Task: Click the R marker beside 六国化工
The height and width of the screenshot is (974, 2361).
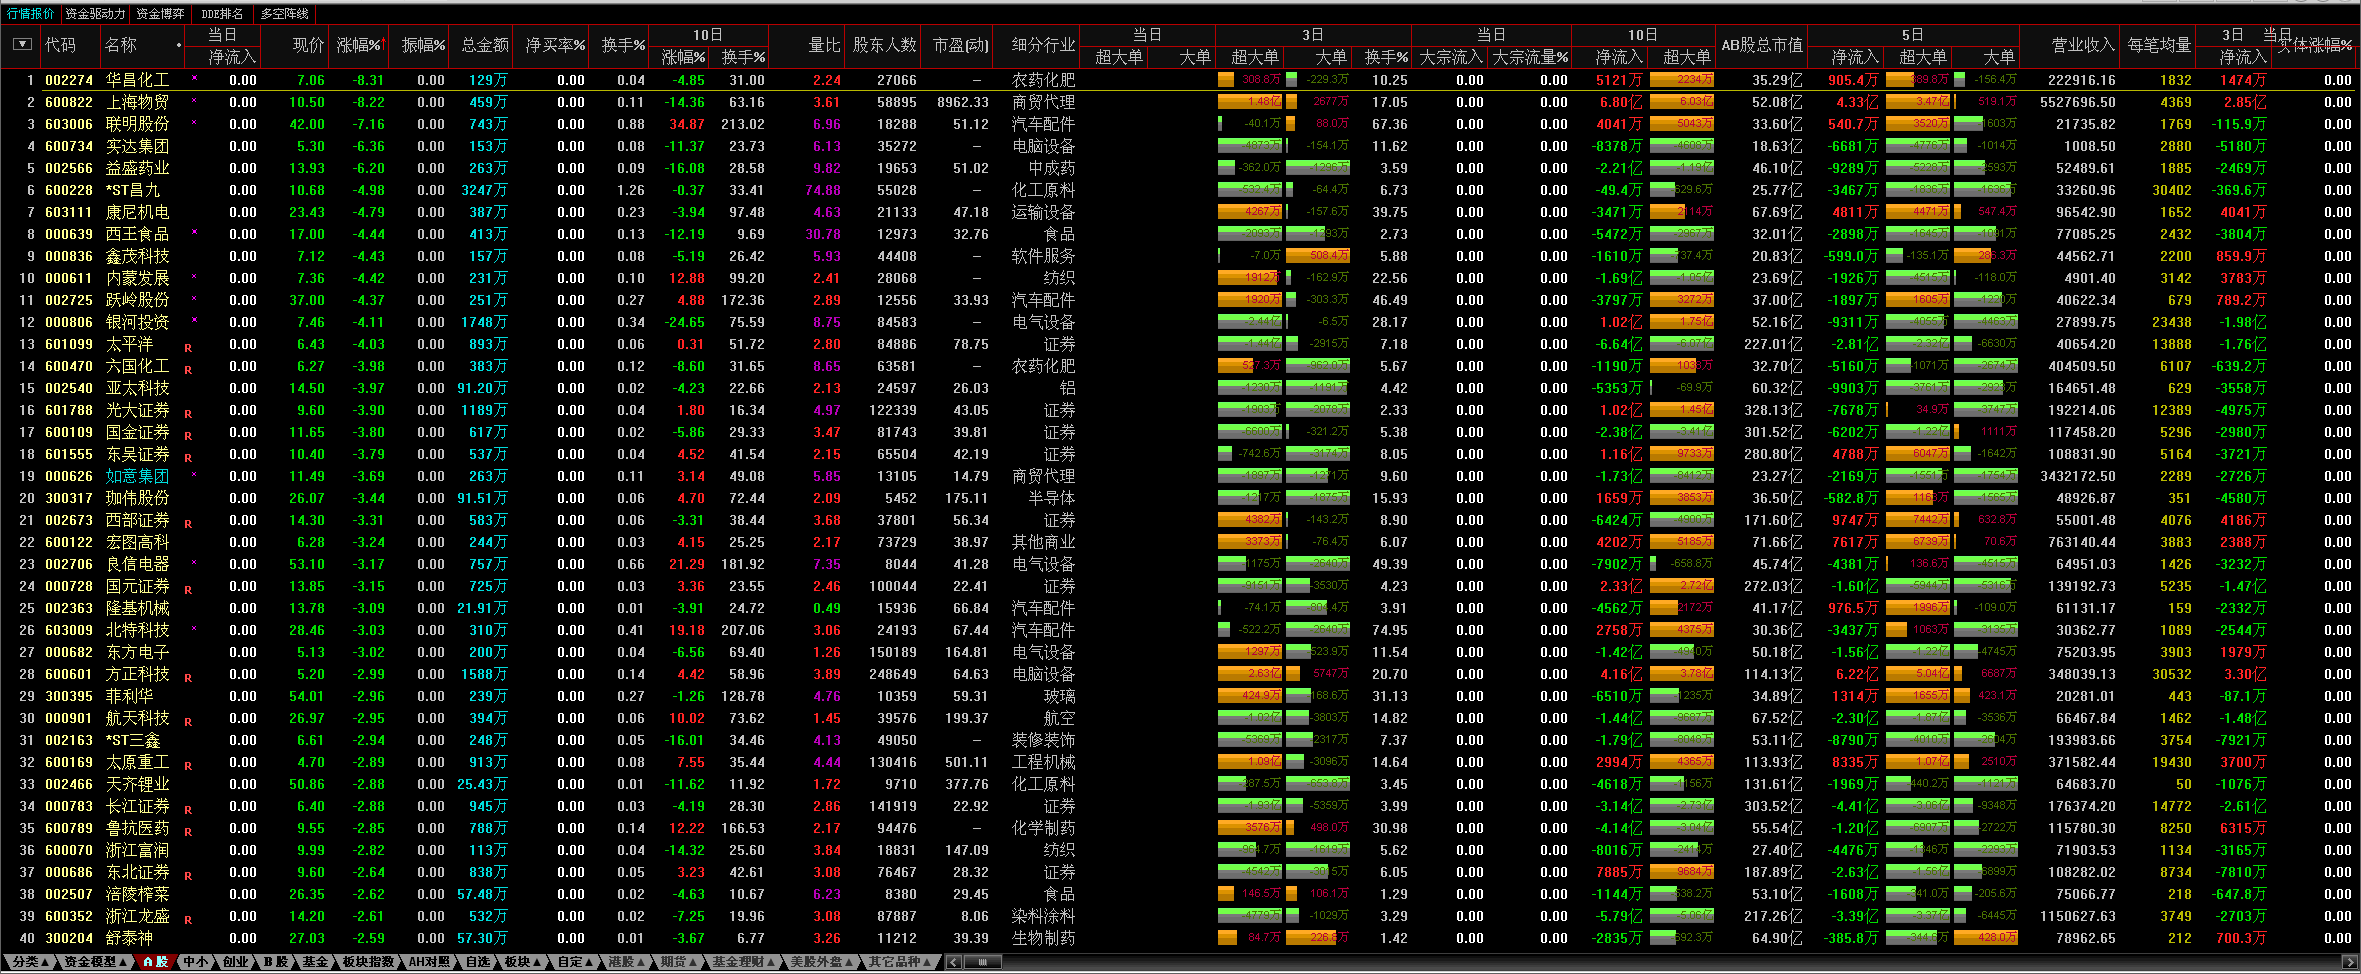Action: (x=188, y=370)
